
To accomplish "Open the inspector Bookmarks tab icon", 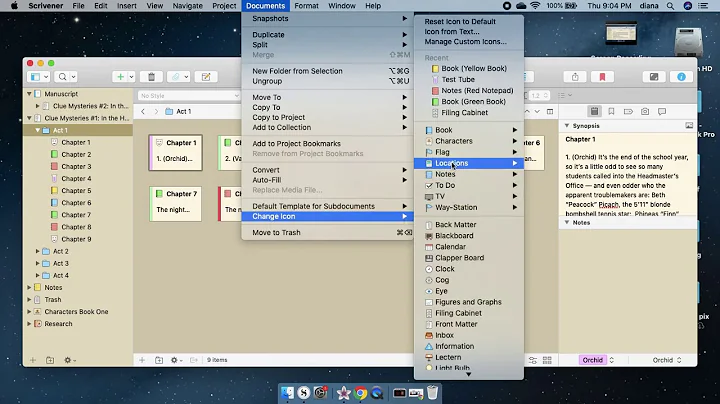I will pos(611,111).
